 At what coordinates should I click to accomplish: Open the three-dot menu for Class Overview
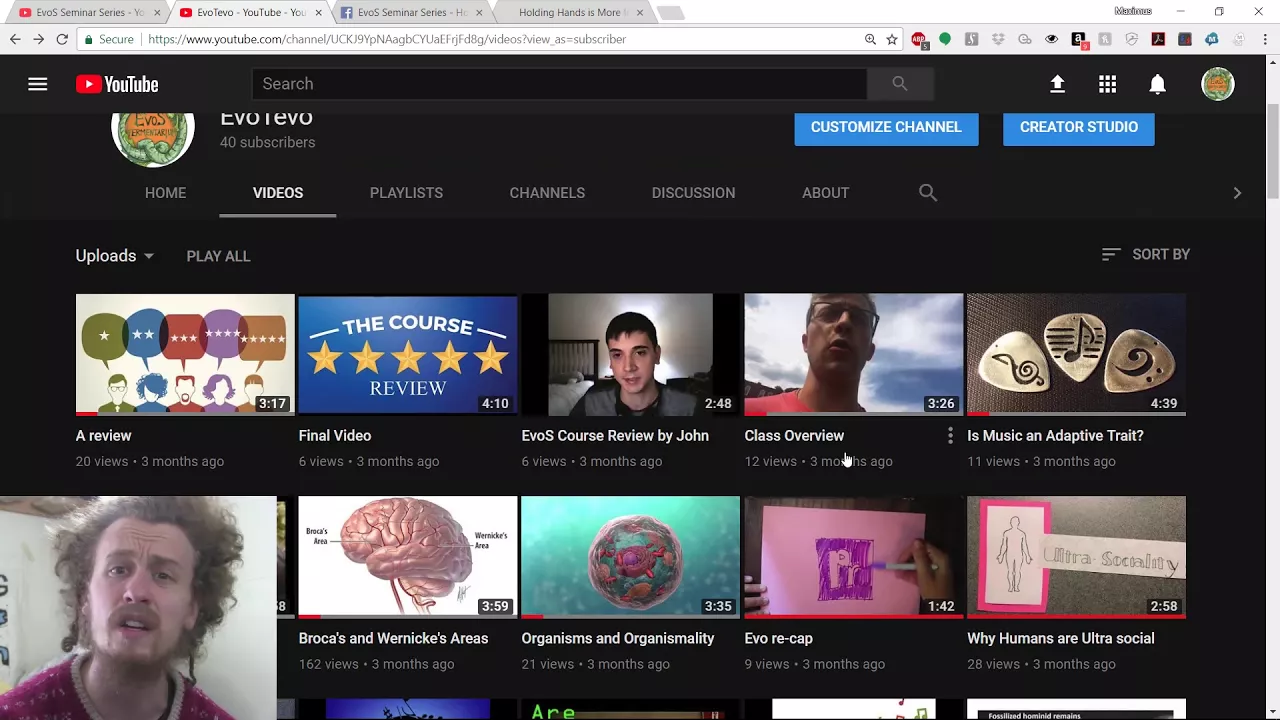(950, 436)
